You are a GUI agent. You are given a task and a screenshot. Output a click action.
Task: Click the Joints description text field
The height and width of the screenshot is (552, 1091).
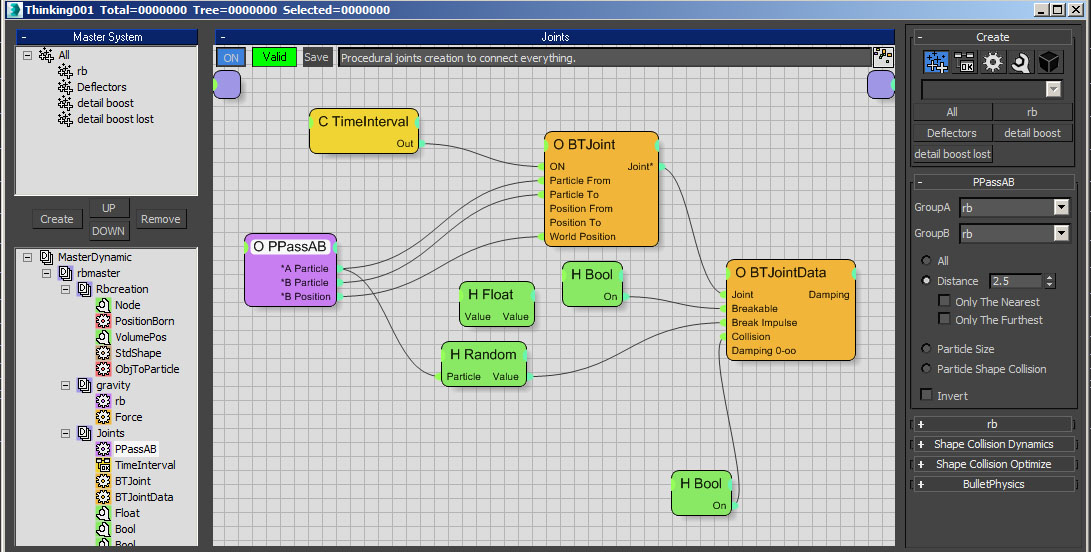point(604,58)
